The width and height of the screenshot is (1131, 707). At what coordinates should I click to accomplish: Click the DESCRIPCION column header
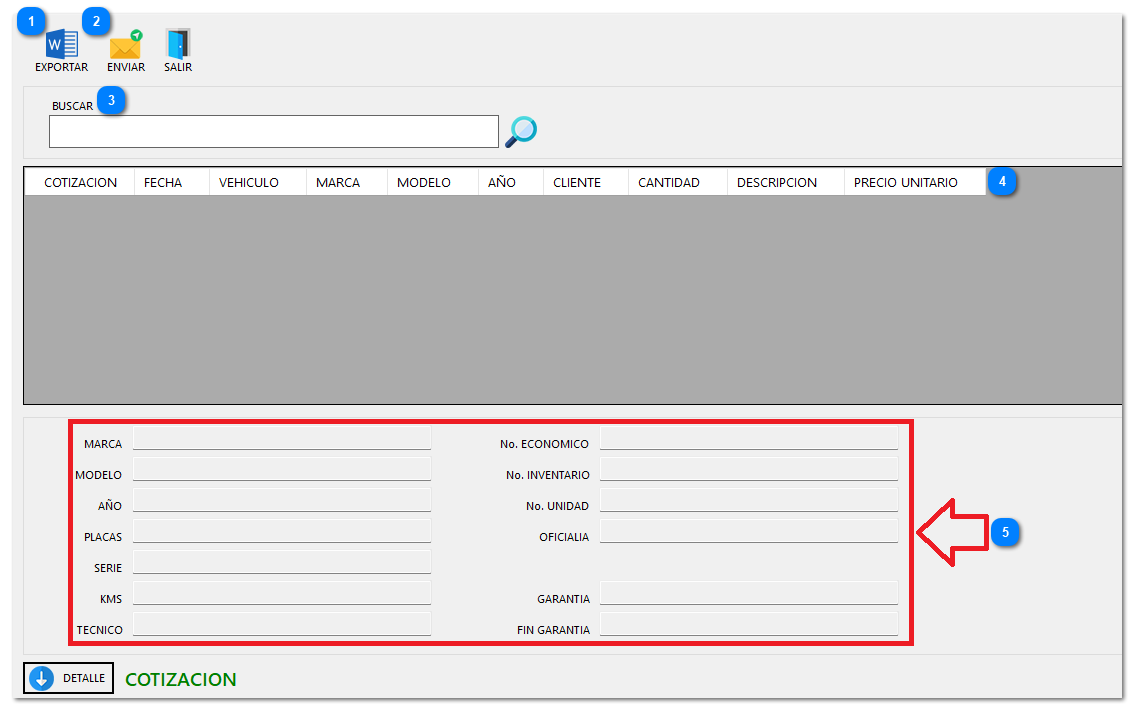click(x=776, y=182)
